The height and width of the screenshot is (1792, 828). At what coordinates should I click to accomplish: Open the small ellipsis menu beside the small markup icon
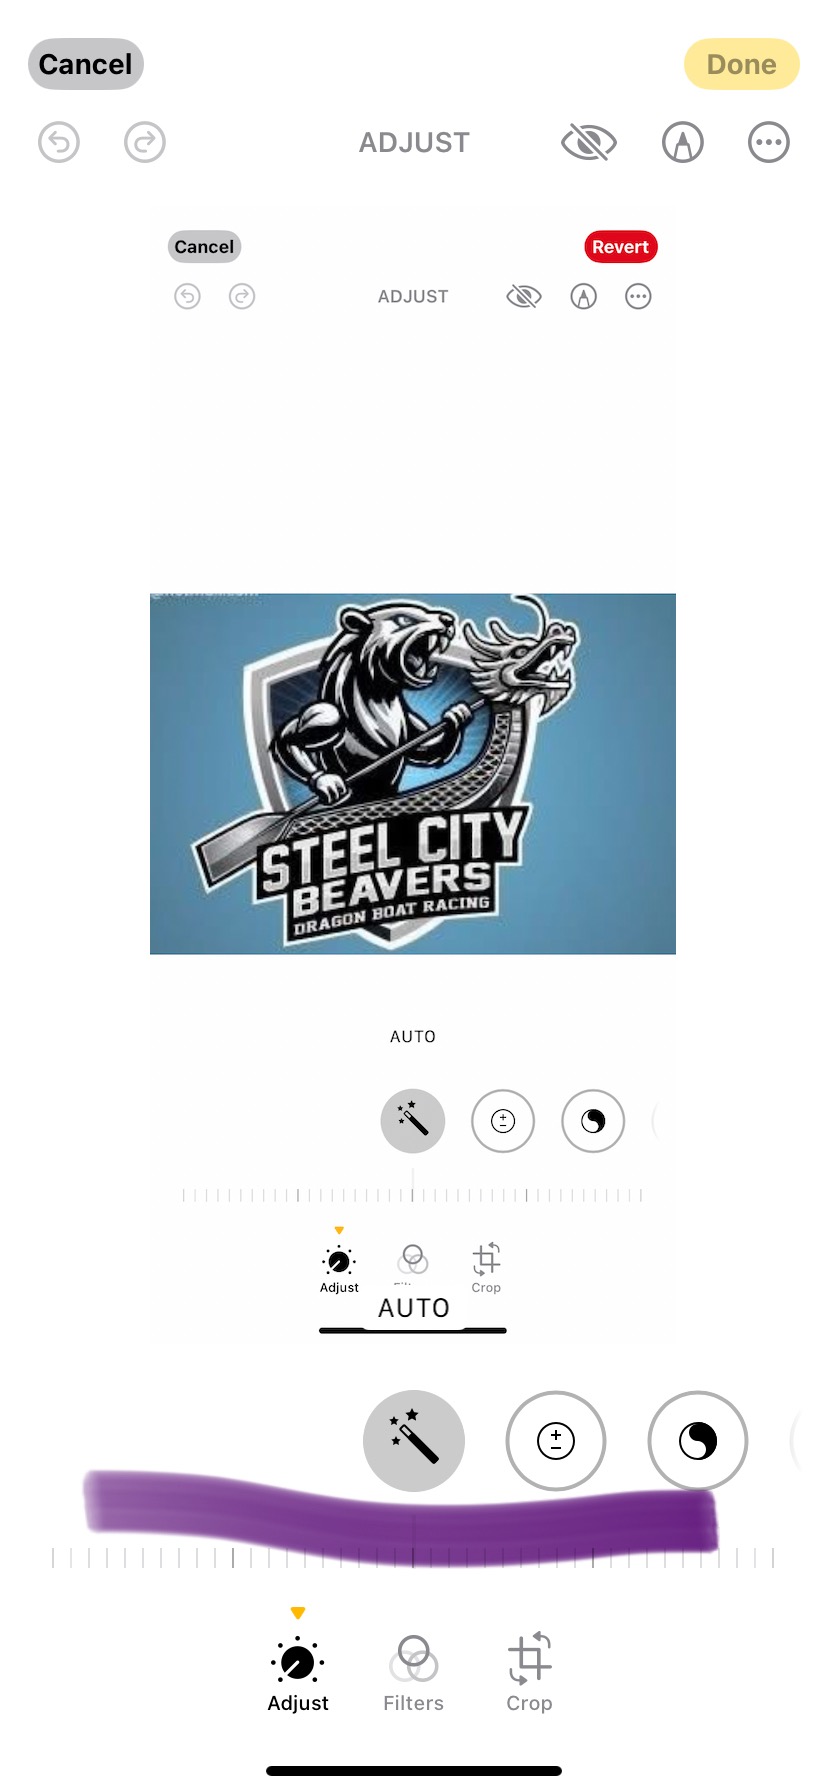pos(638,296)
